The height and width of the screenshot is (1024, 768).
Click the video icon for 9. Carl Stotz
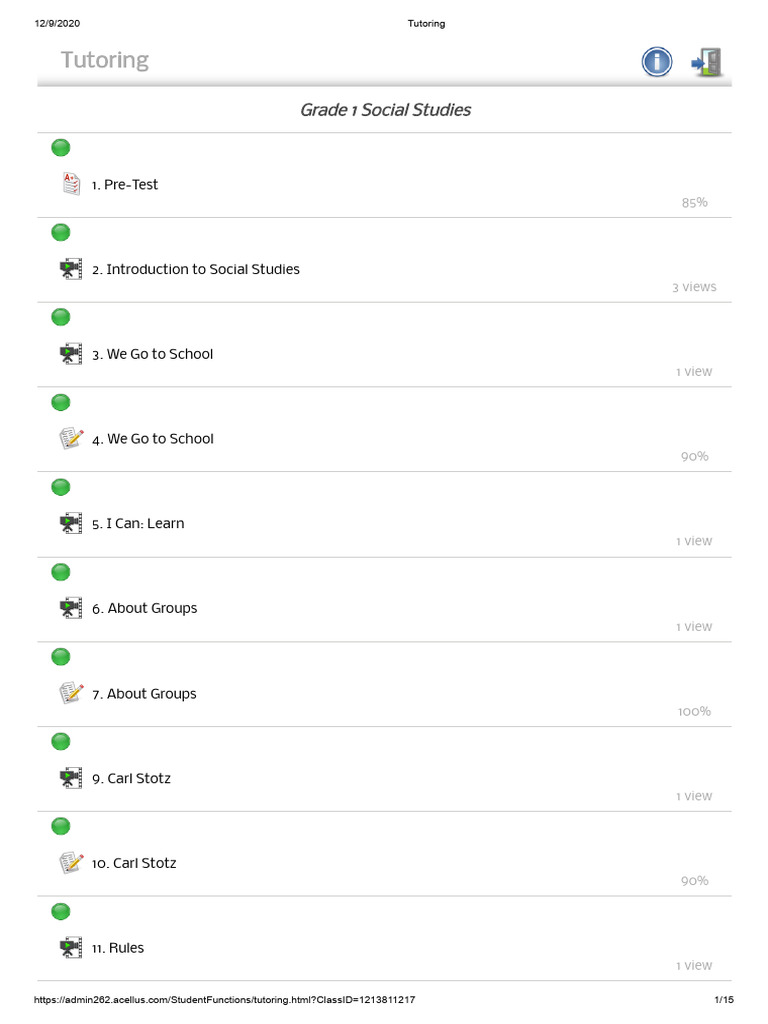(x=70, y=778)
